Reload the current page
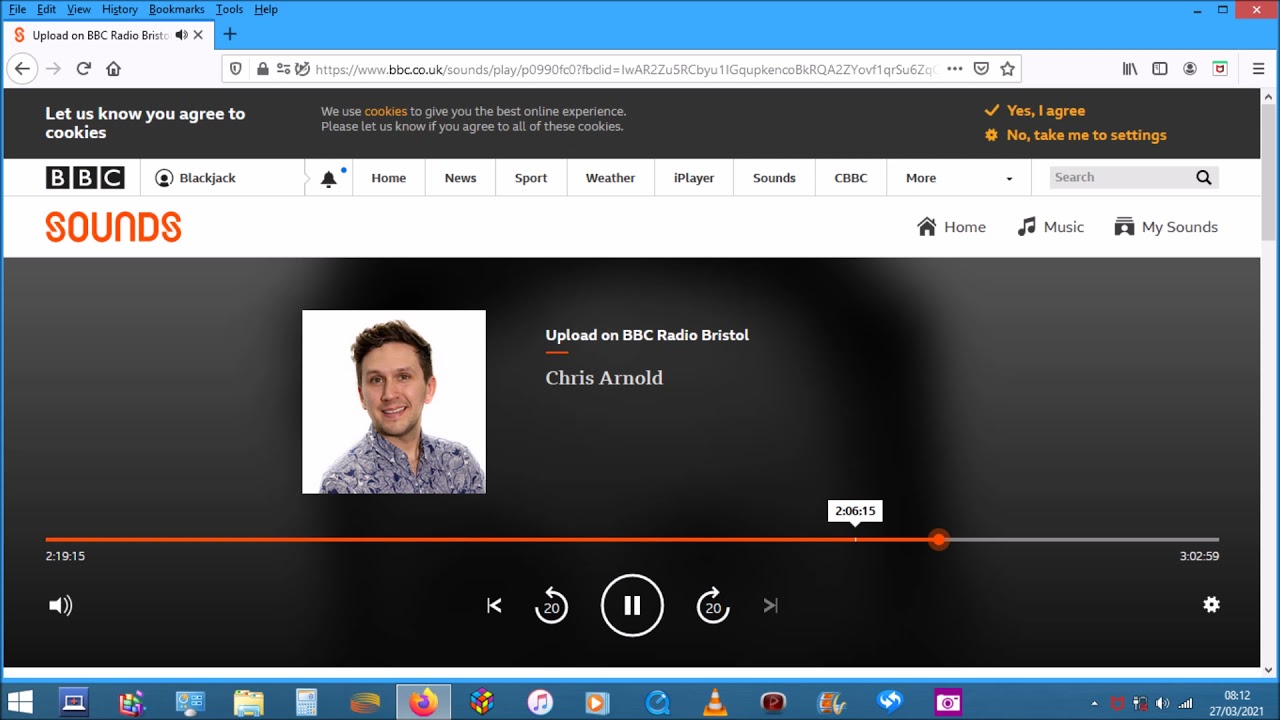1280x720 pixels. tap(84, 69)
